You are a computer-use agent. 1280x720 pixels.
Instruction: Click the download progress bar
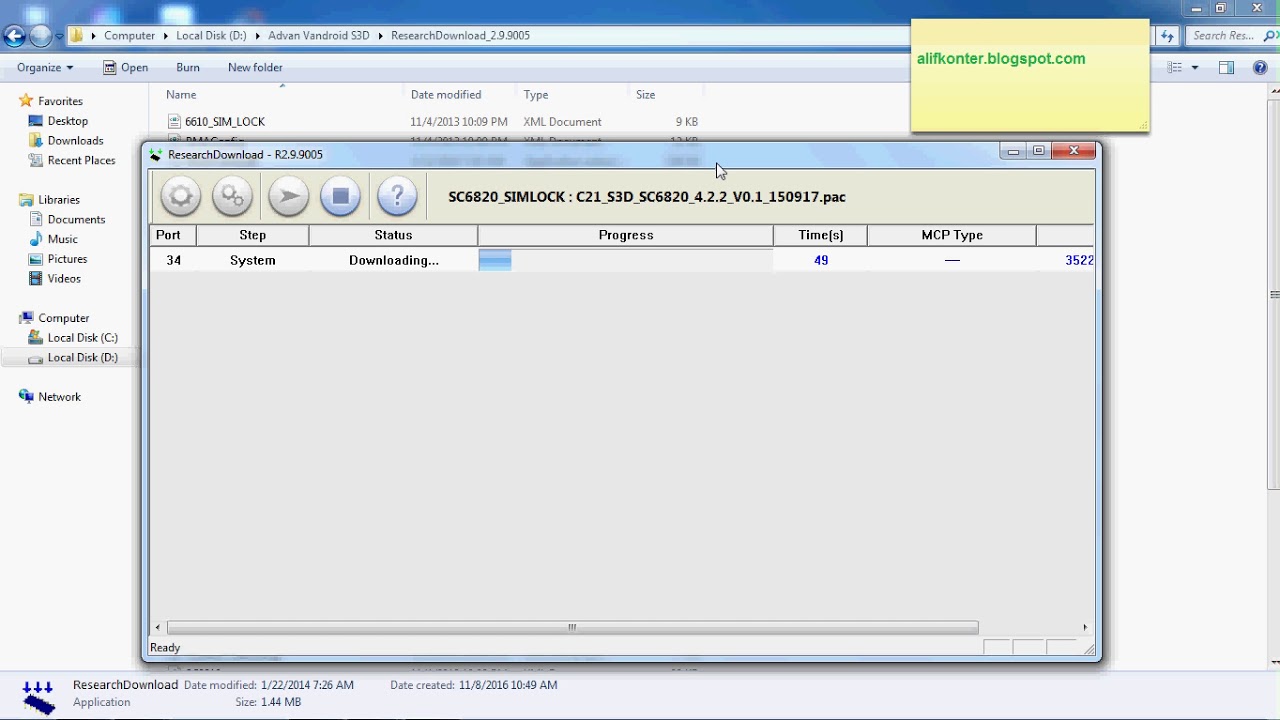626,260
